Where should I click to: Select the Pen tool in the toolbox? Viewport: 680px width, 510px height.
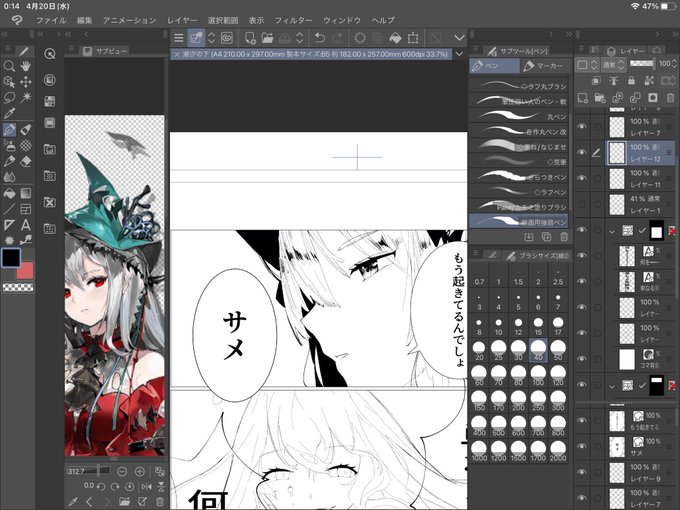[9, 129]
